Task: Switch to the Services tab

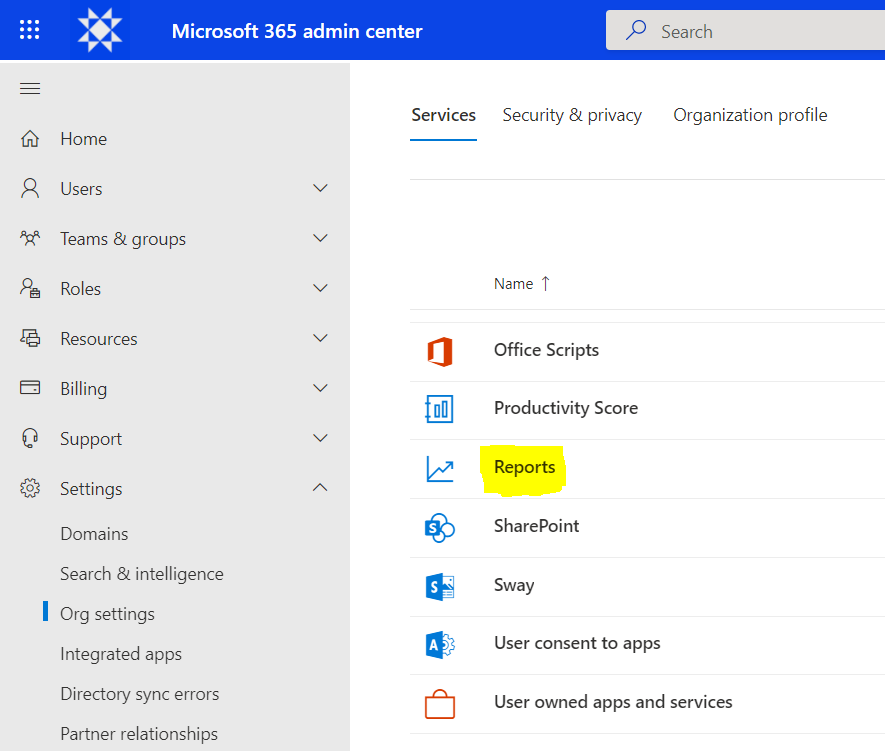Action: pos(444,115)
